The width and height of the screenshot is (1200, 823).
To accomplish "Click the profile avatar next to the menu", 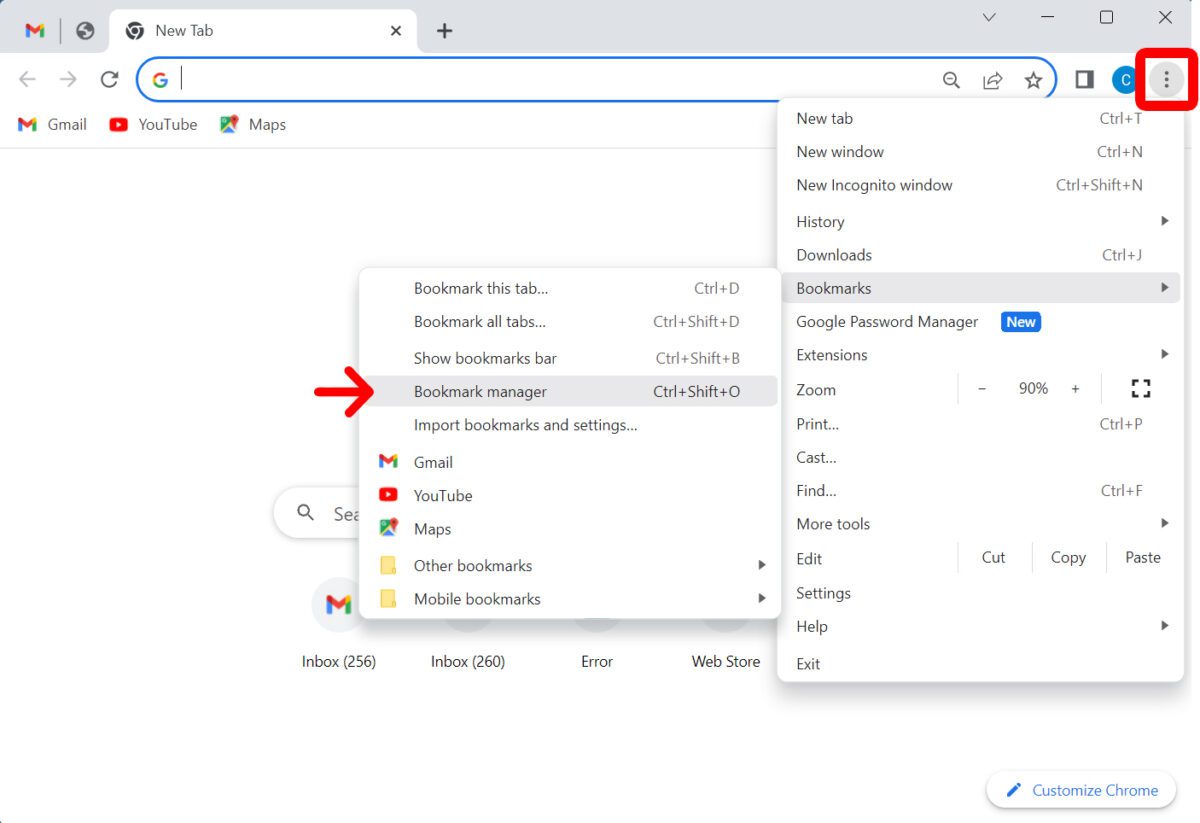I will tap(1125, 79).
